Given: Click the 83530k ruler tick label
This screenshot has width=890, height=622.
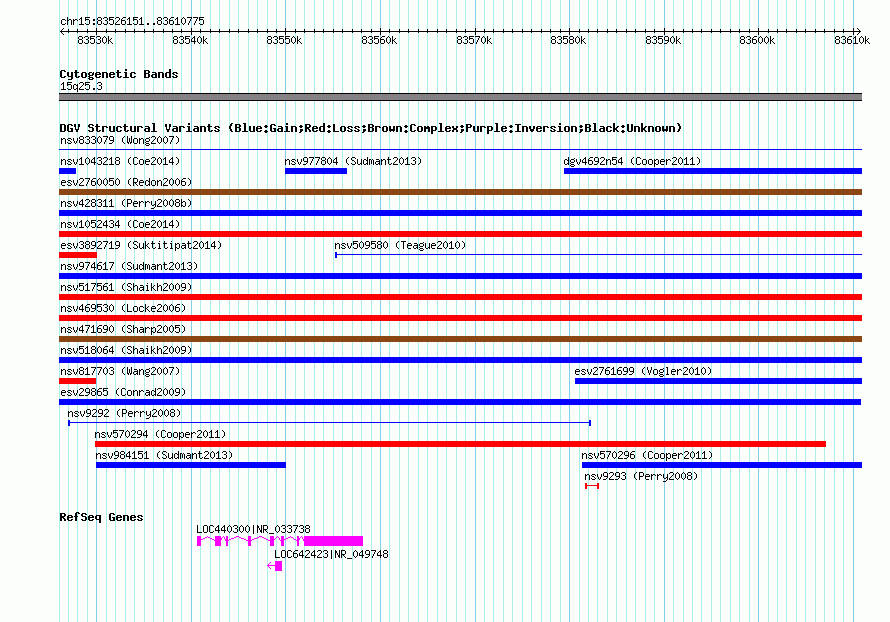Looking at the screenshot, I should (x=95, y=40).
